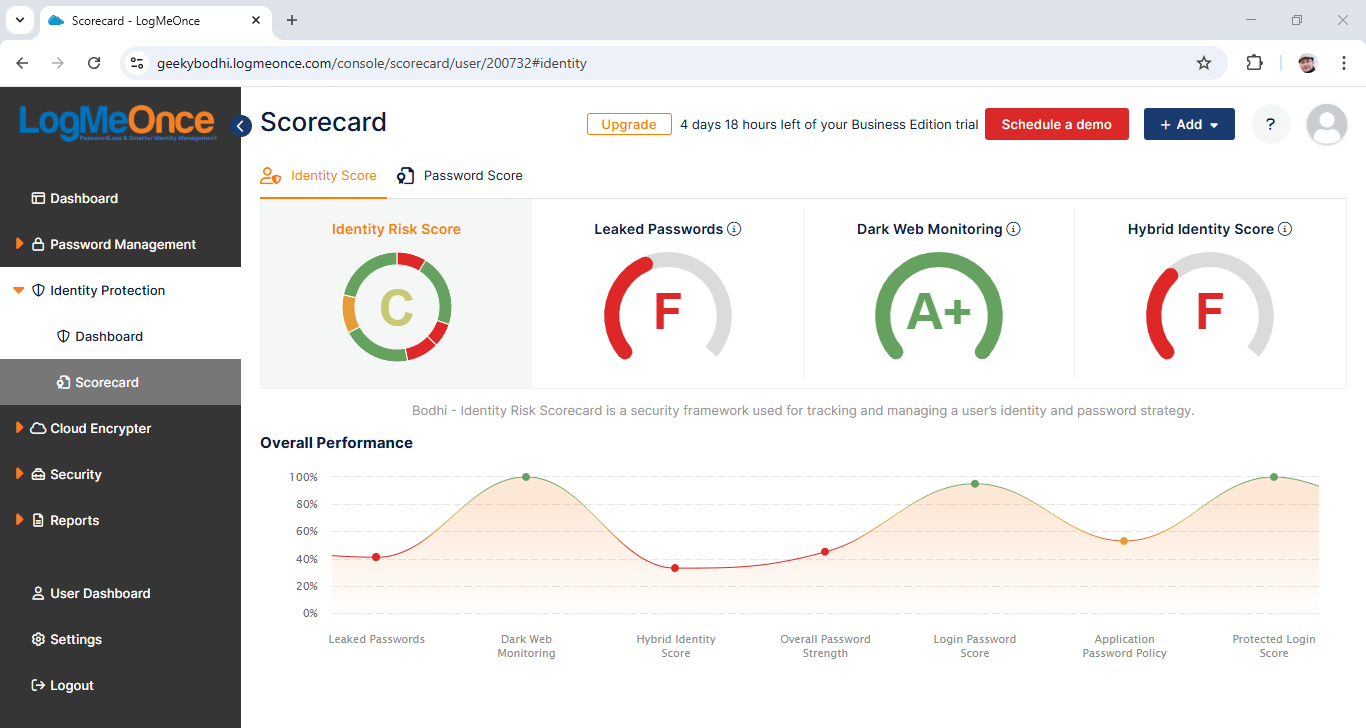Open the browser extensions puzzle icon
The image size is (1366, 728).
(x=1254, y=63)
